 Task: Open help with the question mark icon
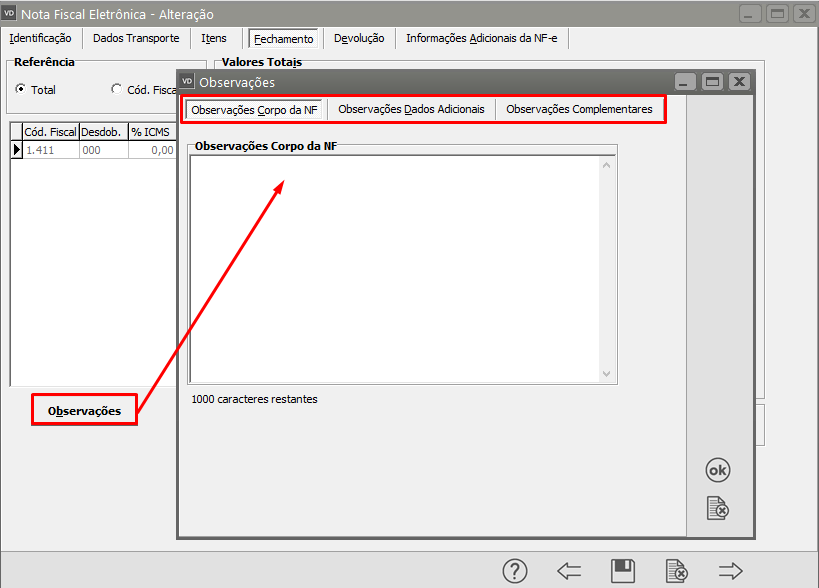[x=515, y=571]
